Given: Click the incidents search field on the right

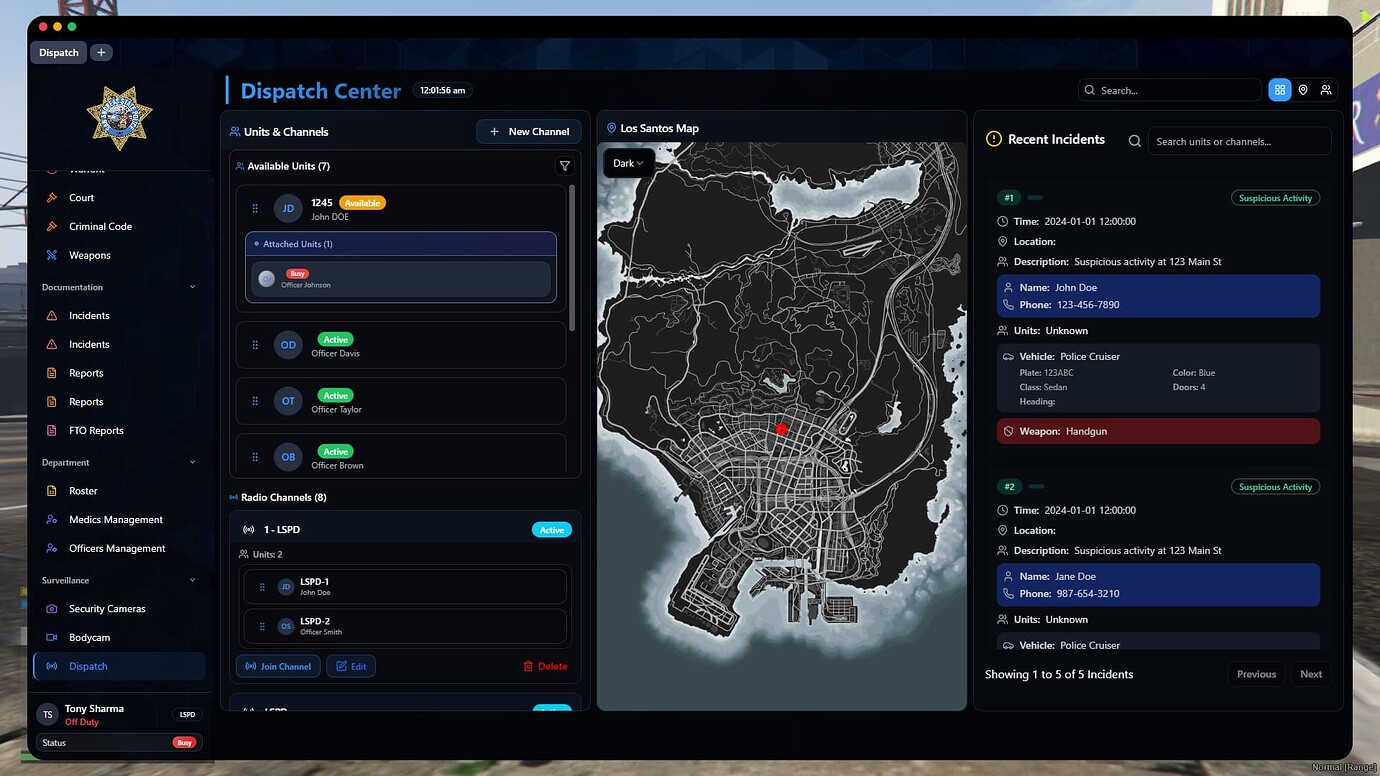Looking at the screenshot, I should pyautogui.click(x=1239, y=141).
